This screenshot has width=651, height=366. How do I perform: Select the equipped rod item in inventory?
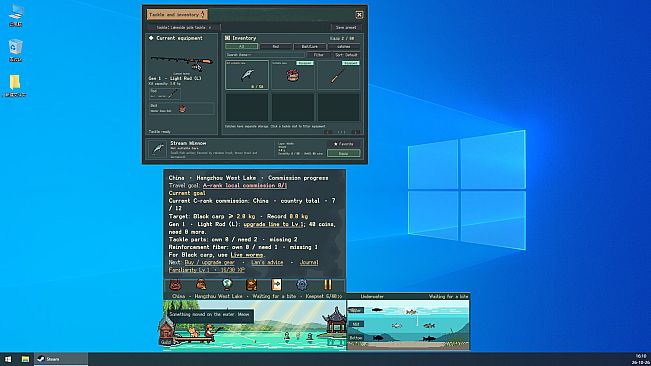[x=338, y=75]
